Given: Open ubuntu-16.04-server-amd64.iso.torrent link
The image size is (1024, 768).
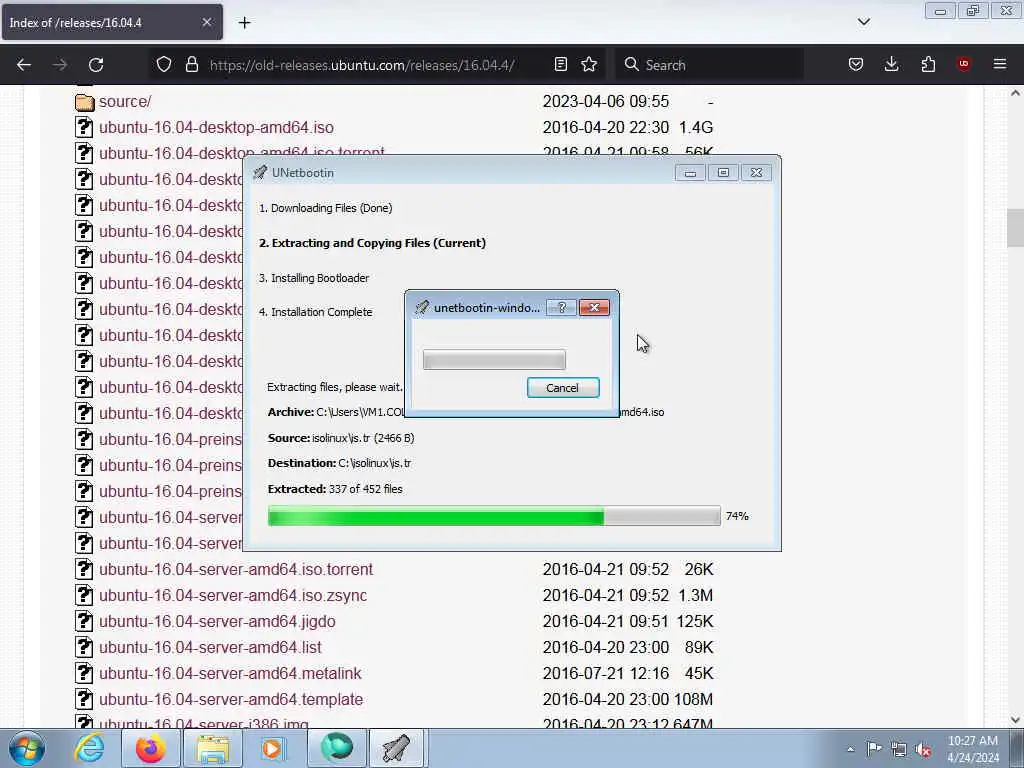Looking at the screenshot, I should click(x=236, y=569).
